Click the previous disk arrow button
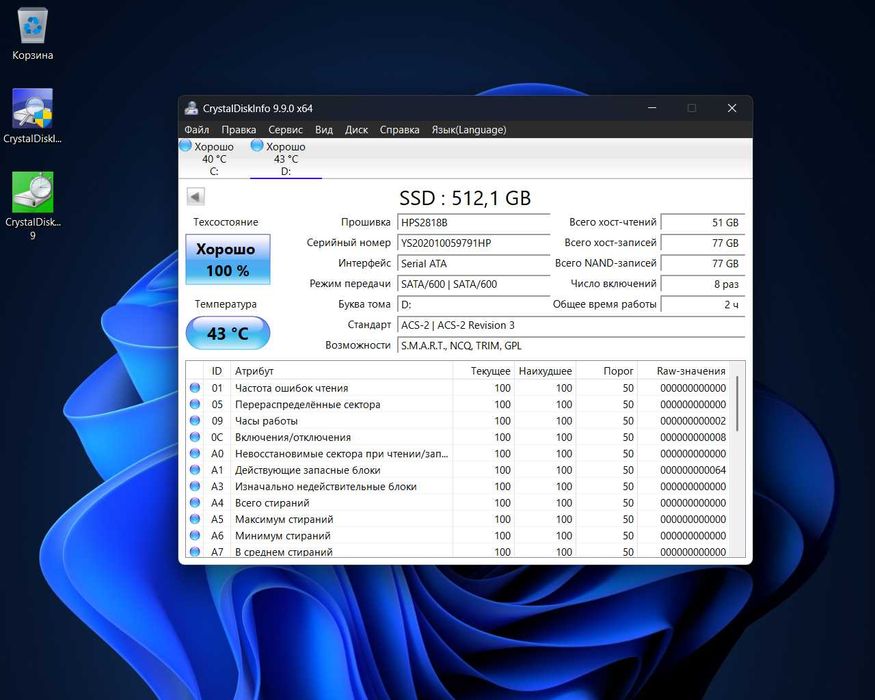Image resolution: width=875 pixels, height=700 pixels. coord(195,196)
